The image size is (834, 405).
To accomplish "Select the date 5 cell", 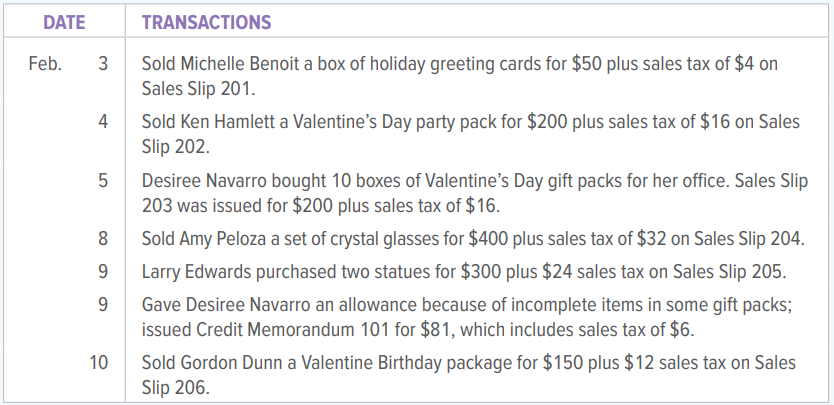I will (103, 181).
